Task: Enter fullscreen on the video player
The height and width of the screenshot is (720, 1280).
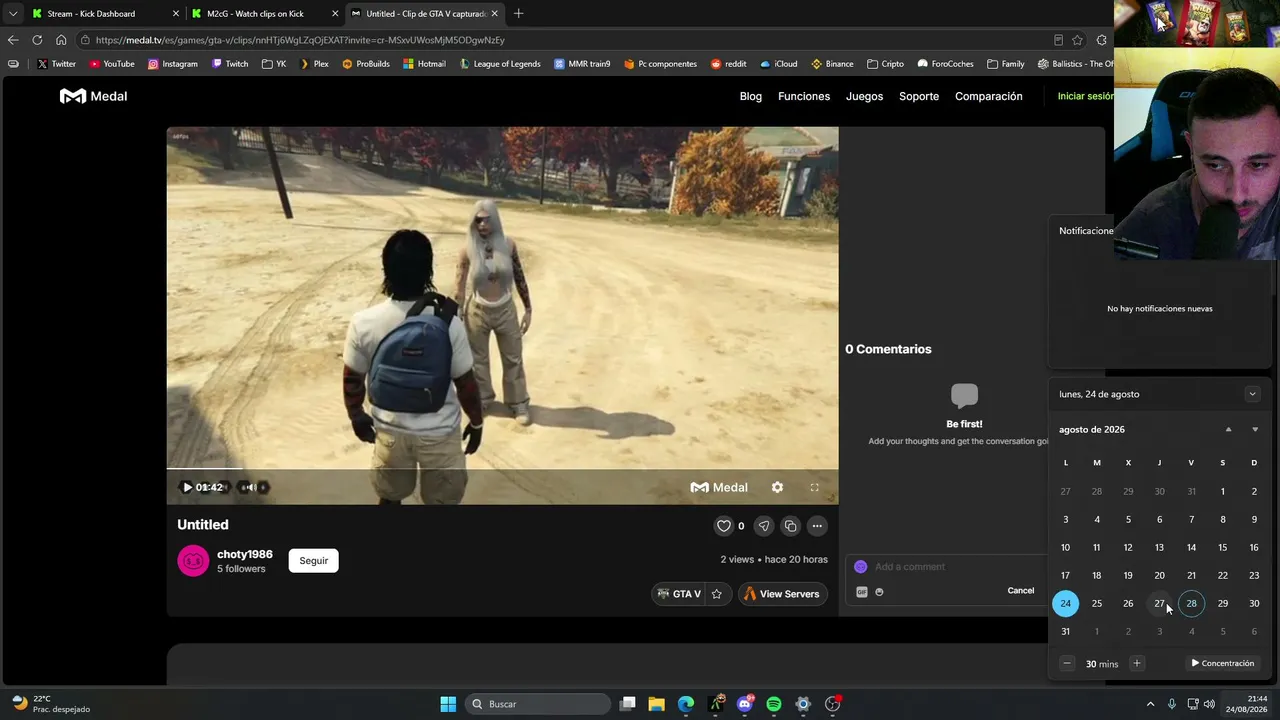Action: tap(814, 487)
